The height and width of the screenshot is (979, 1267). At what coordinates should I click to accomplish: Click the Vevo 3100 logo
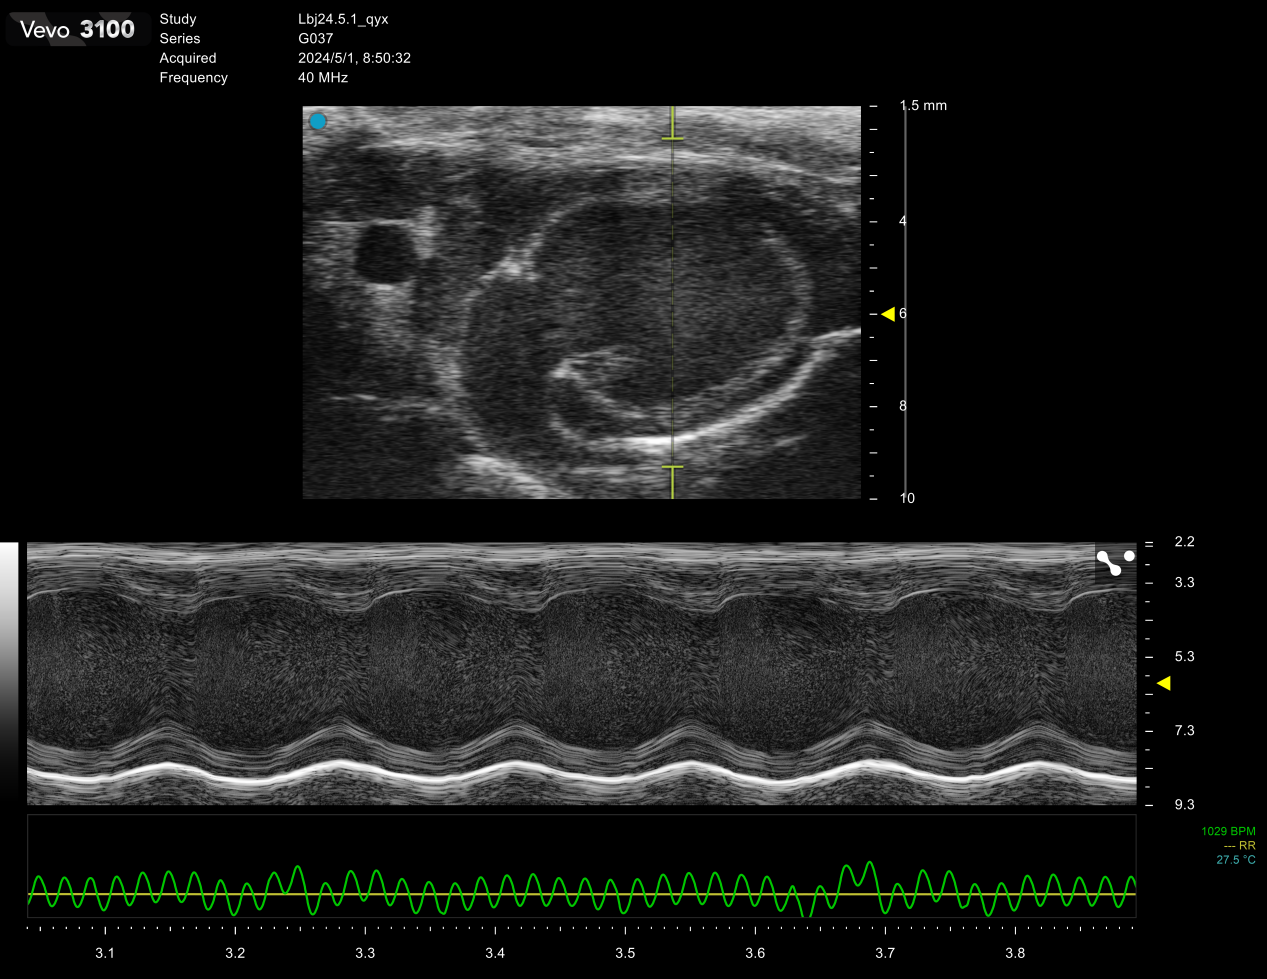(77, 30)
